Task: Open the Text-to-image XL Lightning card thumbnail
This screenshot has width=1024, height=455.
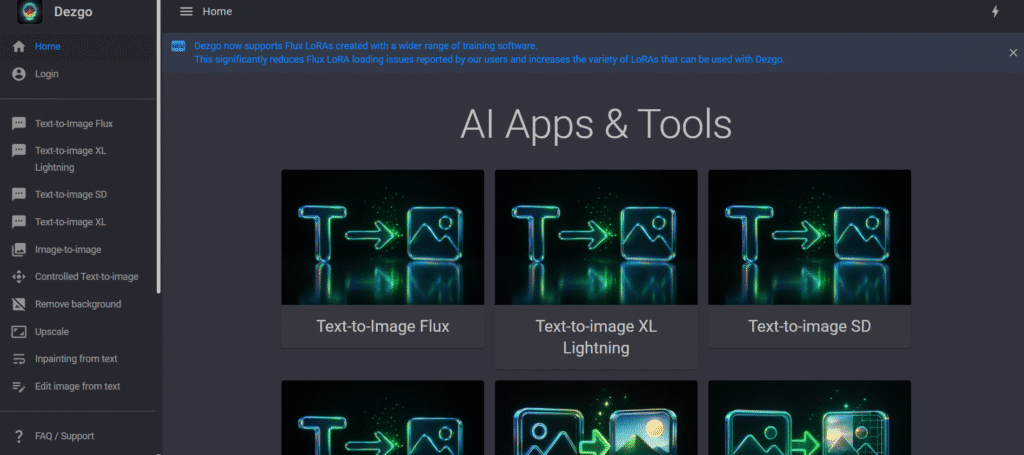Action: tap(596, 237)
